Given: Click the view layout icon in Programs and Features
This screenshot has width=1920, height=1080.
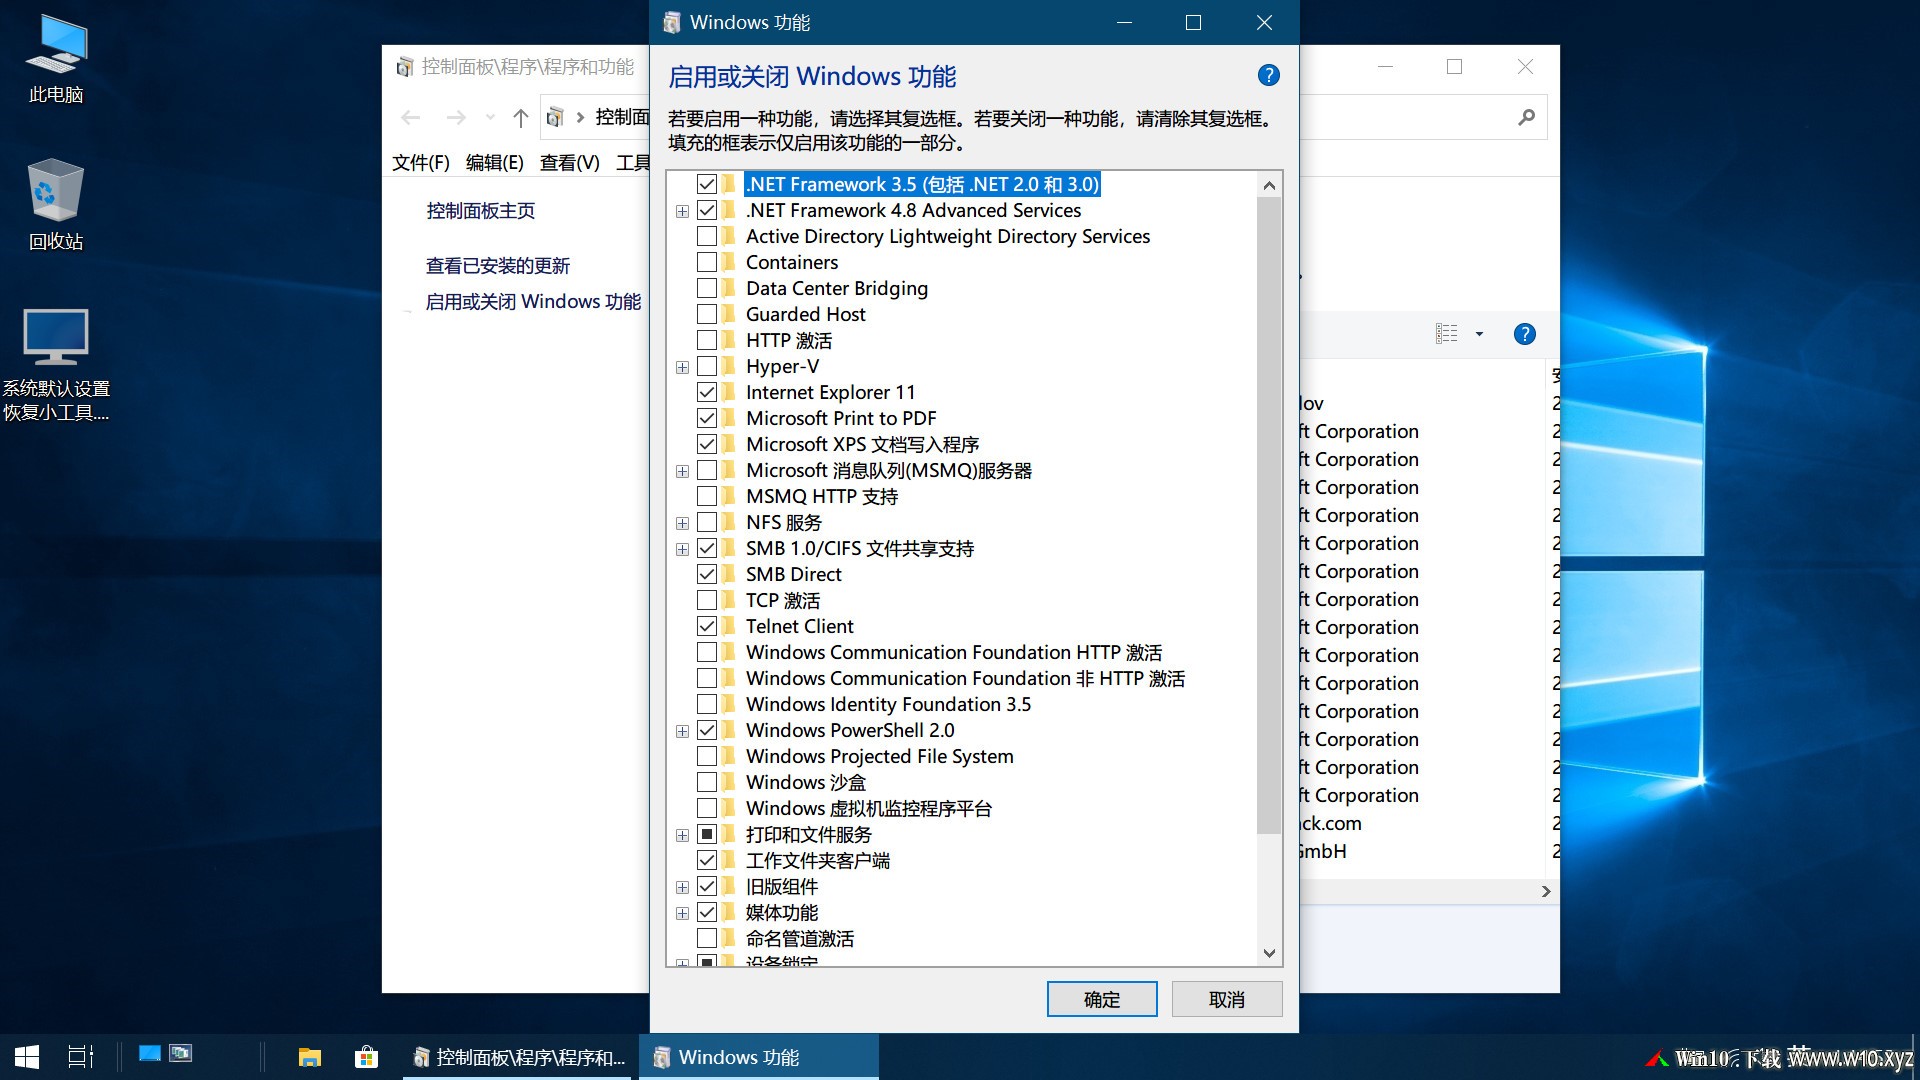Looking at the screenshot, I should (1446, 334).
